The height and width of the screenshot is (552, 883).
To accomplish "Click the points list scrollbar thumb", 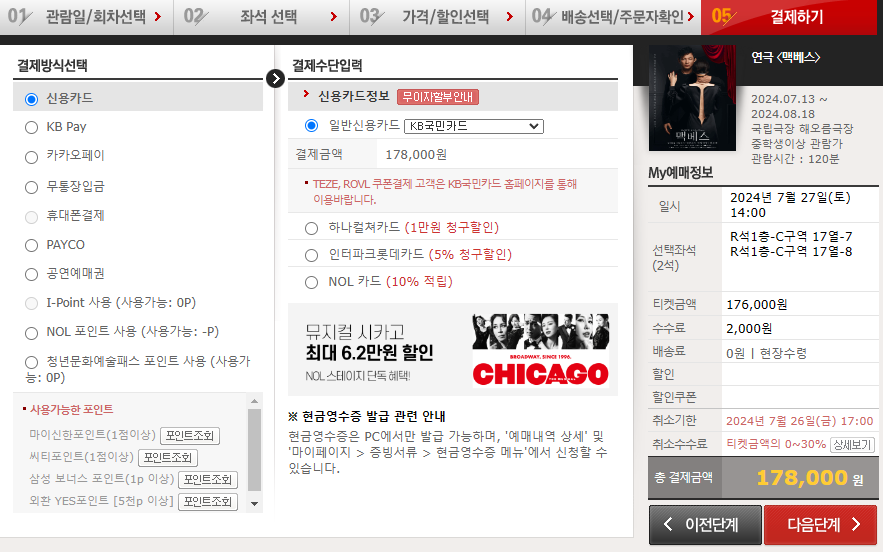I will coord(255,449).
